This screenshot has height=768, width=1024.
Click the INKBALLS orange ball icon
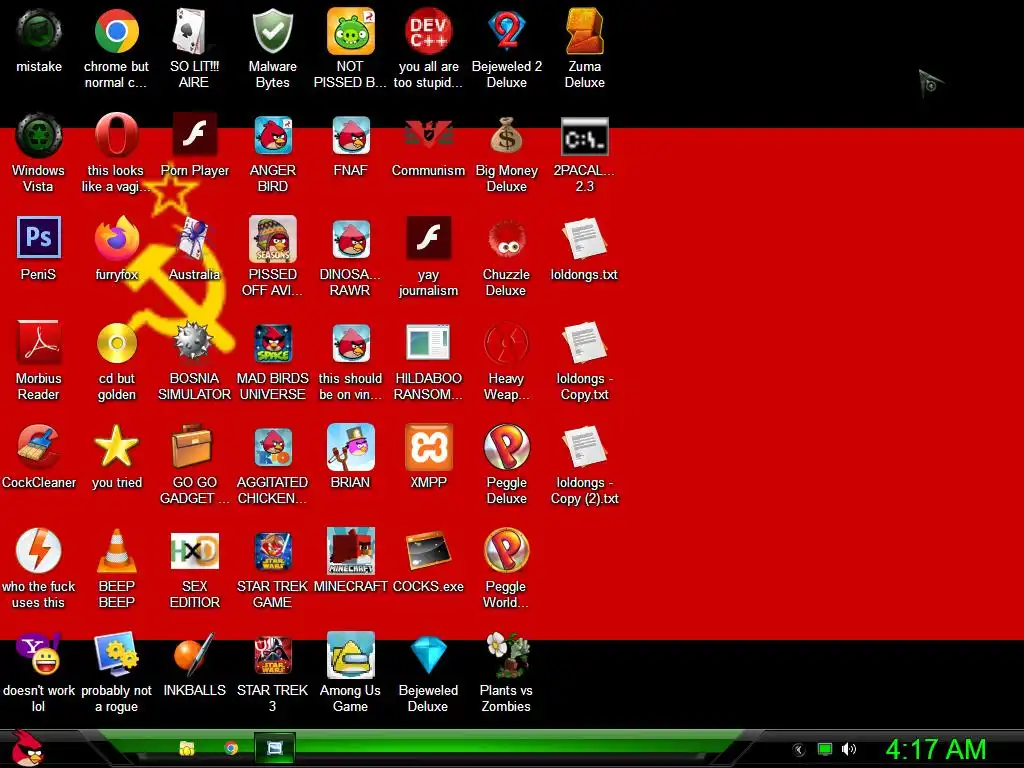tap(194, 654)
